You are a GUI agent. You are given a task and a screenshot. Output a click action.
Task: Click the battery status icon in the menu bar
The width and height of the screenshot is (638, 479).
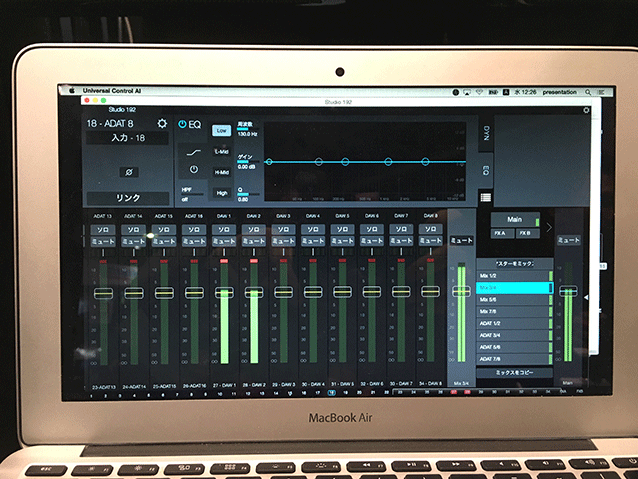[493, 92]
